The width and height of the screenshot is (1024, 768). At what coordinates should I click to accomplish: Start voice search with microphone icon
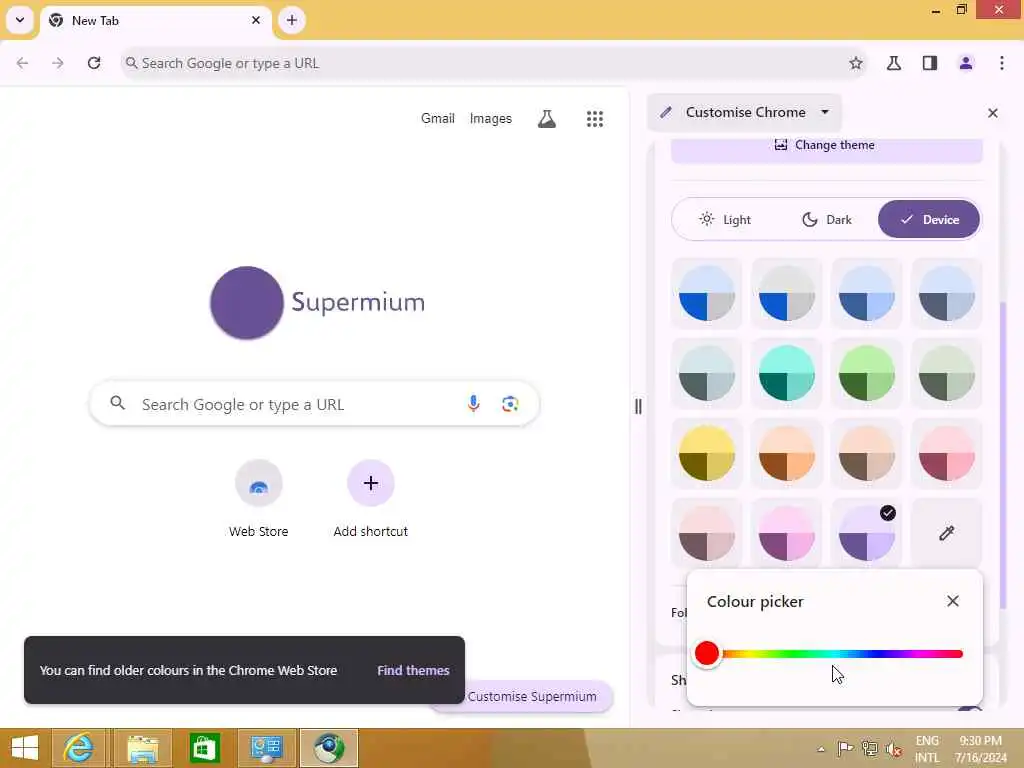[x=473, y=404]
